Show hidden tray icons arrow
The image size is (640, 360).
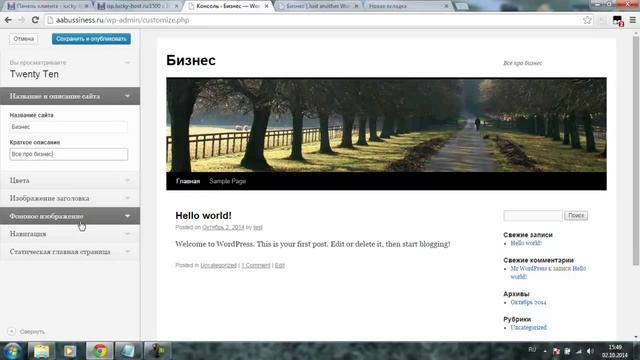pyautogui.click(x=545, y=351)
